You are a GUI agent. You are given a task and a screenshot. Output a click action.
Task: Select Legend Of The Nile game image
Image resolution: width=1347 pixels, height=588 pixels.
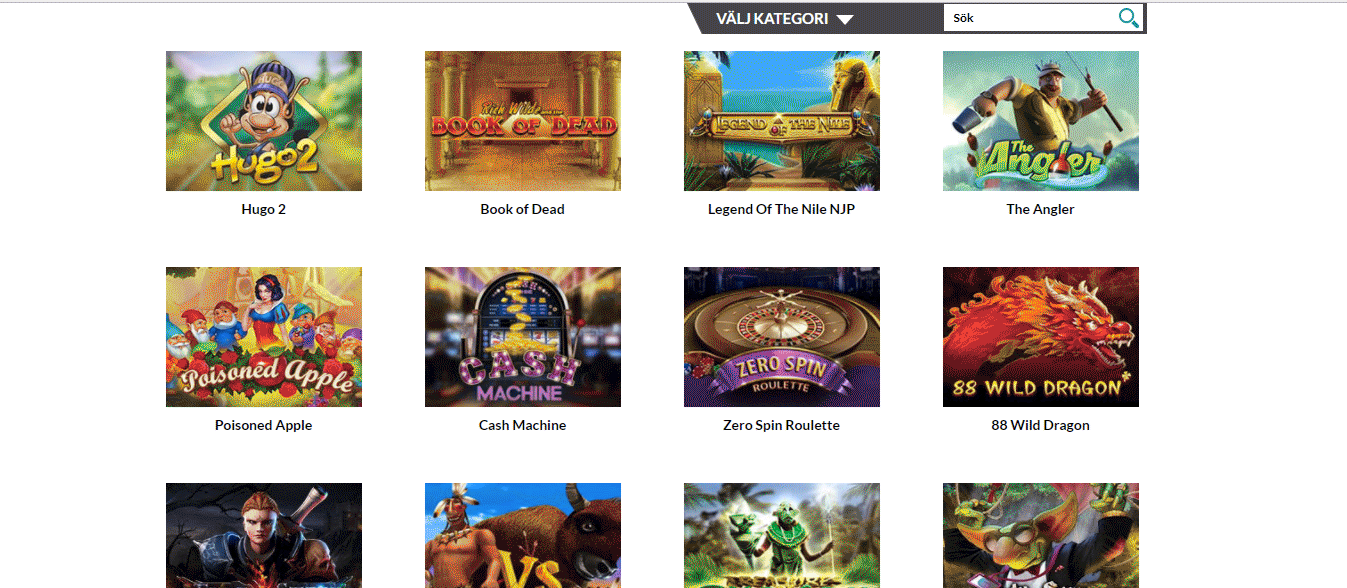782,121
